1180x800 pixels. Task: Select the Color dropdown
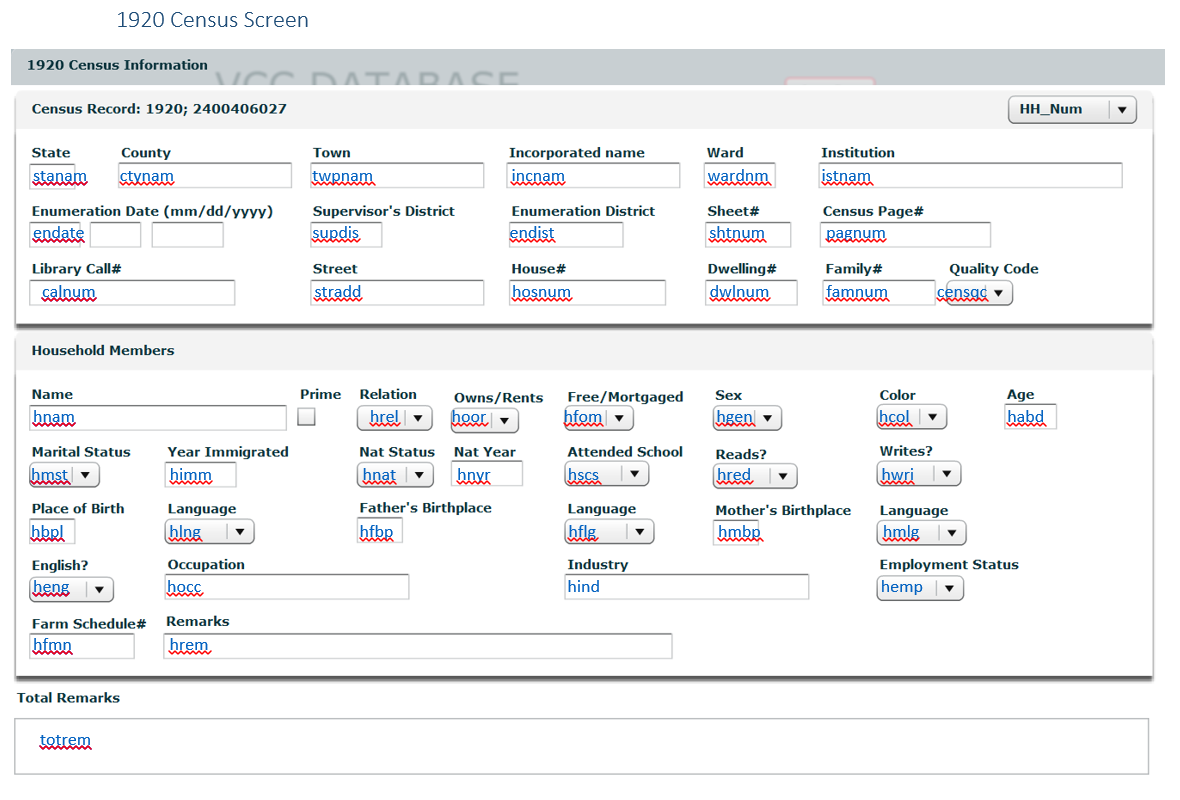pos(912,417)
